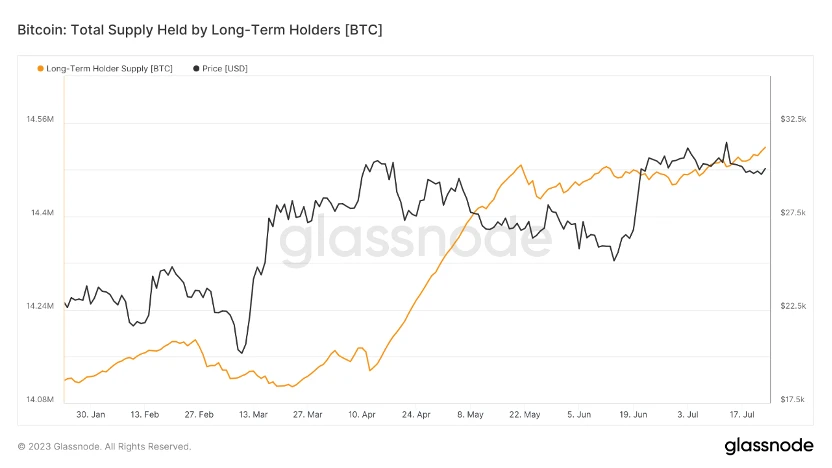
Task: Jump to the 10. Apr date marker
Action: point(361,414)
